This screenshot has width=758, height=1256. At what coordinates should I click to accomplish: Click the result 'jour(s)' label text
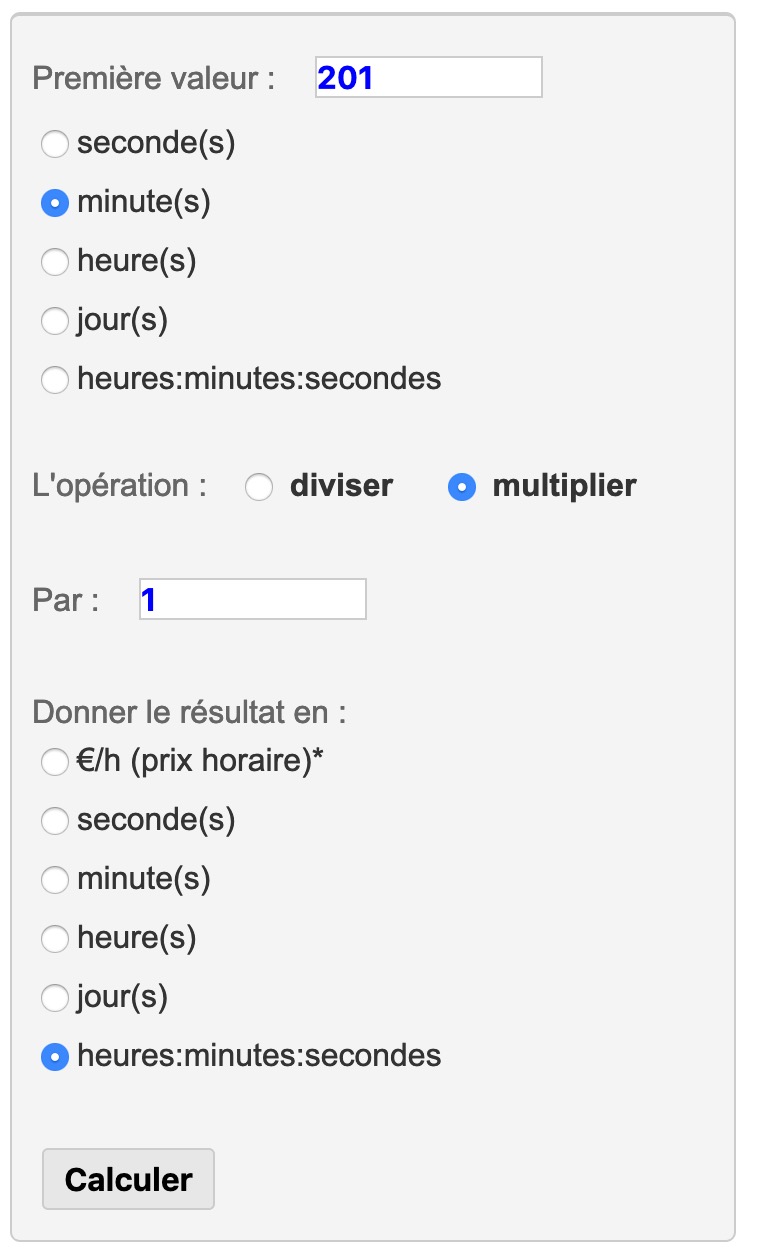122,997
